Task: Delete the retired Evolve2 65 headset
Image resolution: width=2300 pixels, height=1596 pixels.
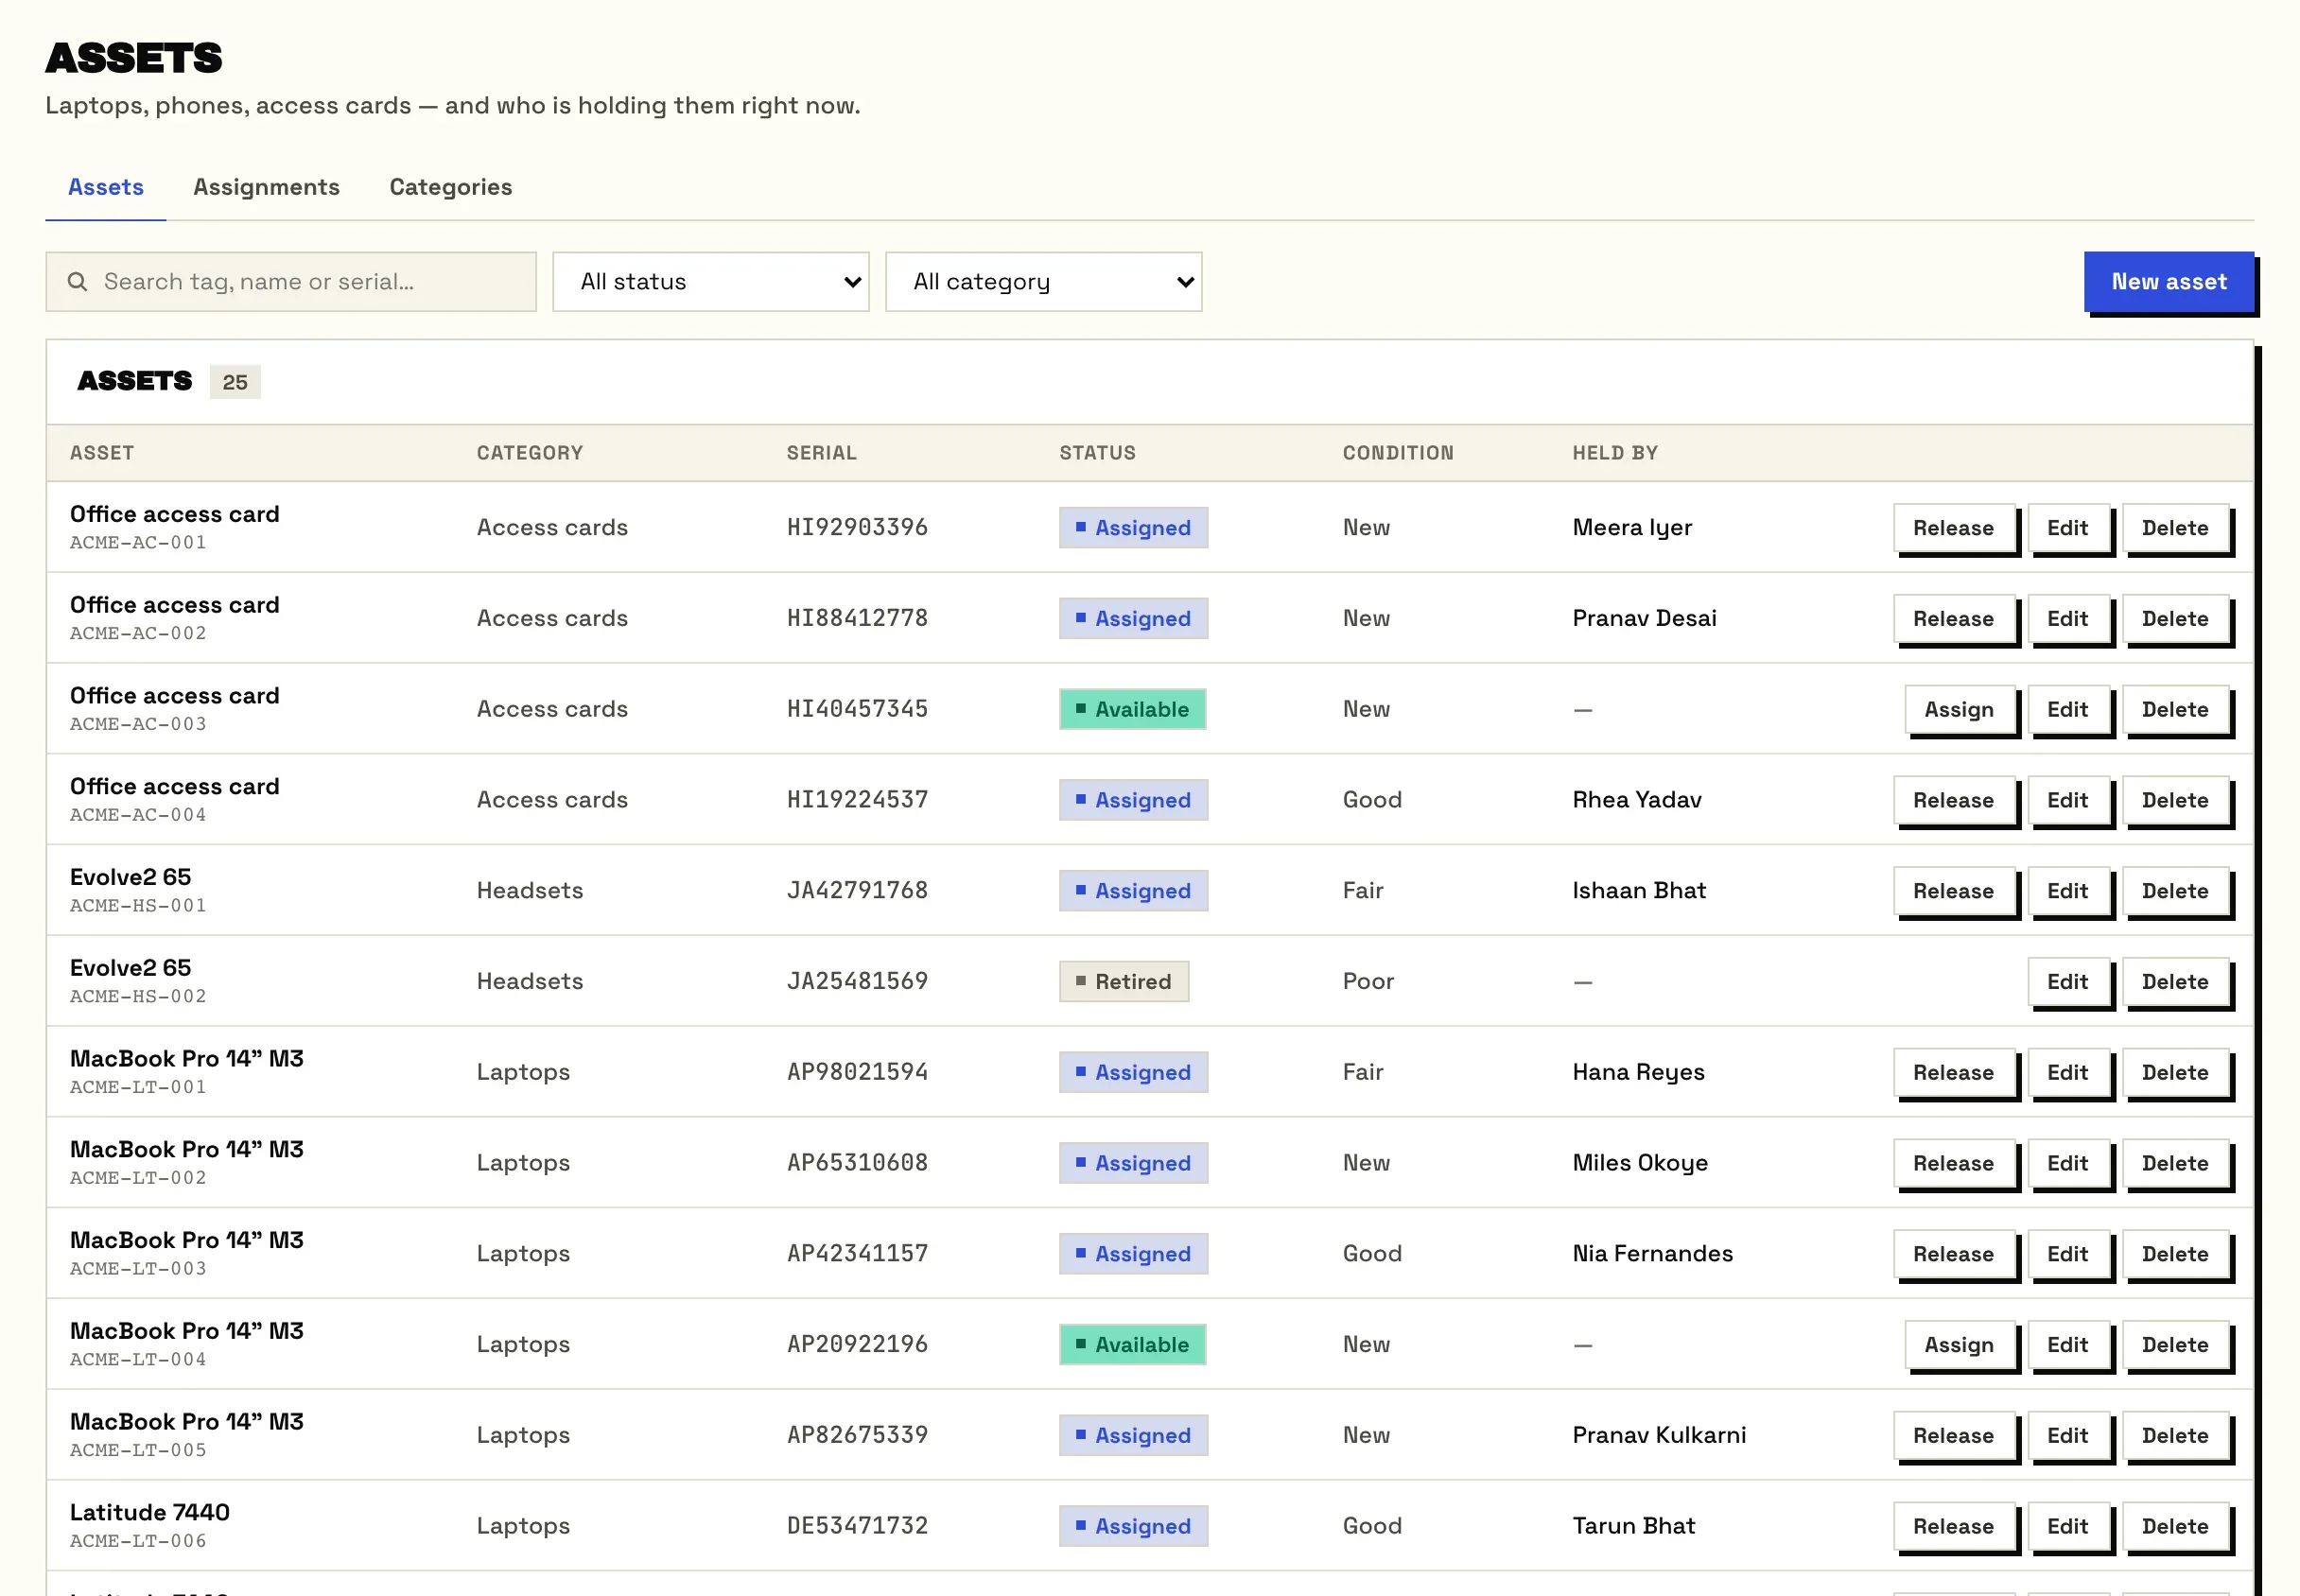Action: (2175, 982)
